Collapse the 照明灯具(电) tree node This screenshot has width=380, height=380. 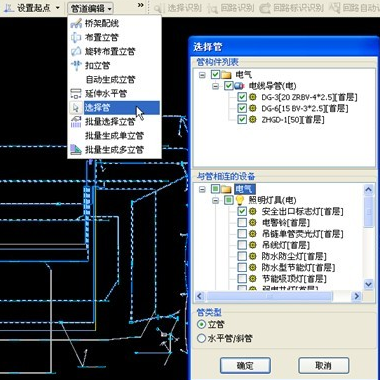coord(215,201)
